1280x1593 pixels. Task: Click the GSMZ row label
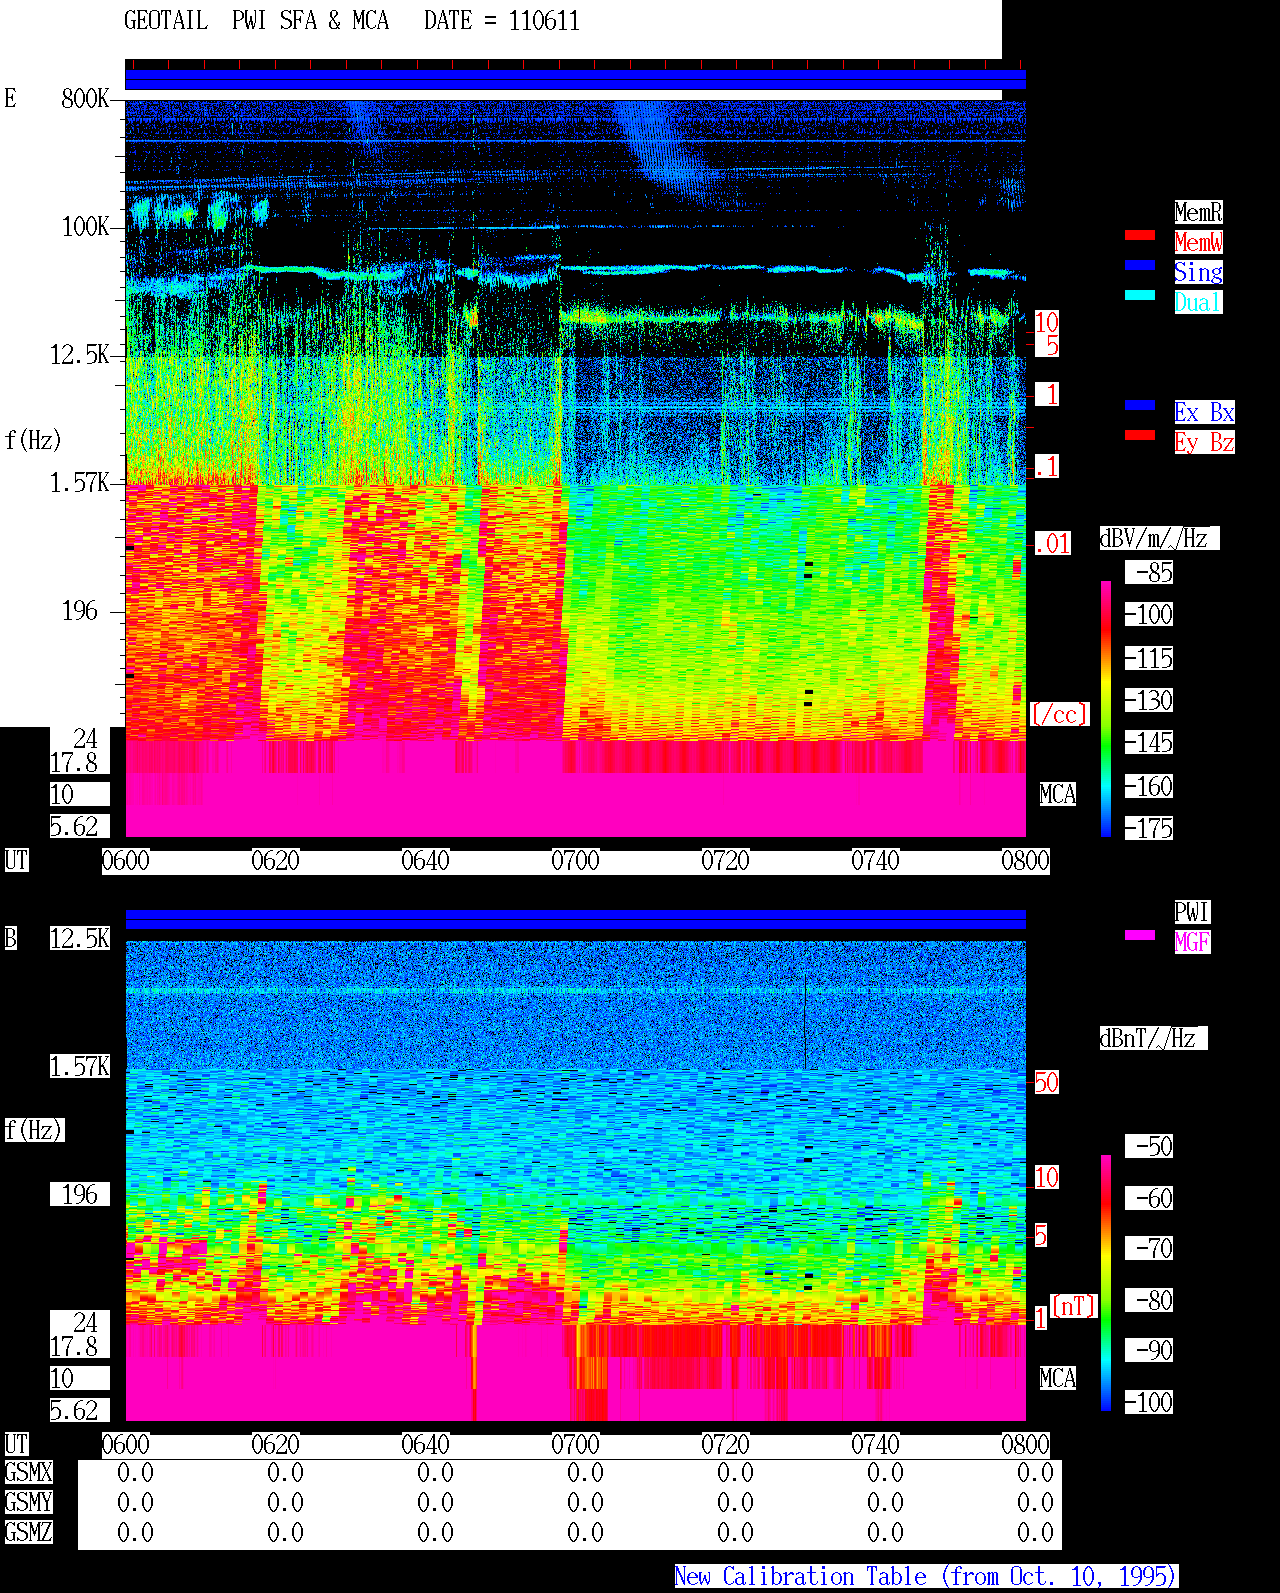28,1532
